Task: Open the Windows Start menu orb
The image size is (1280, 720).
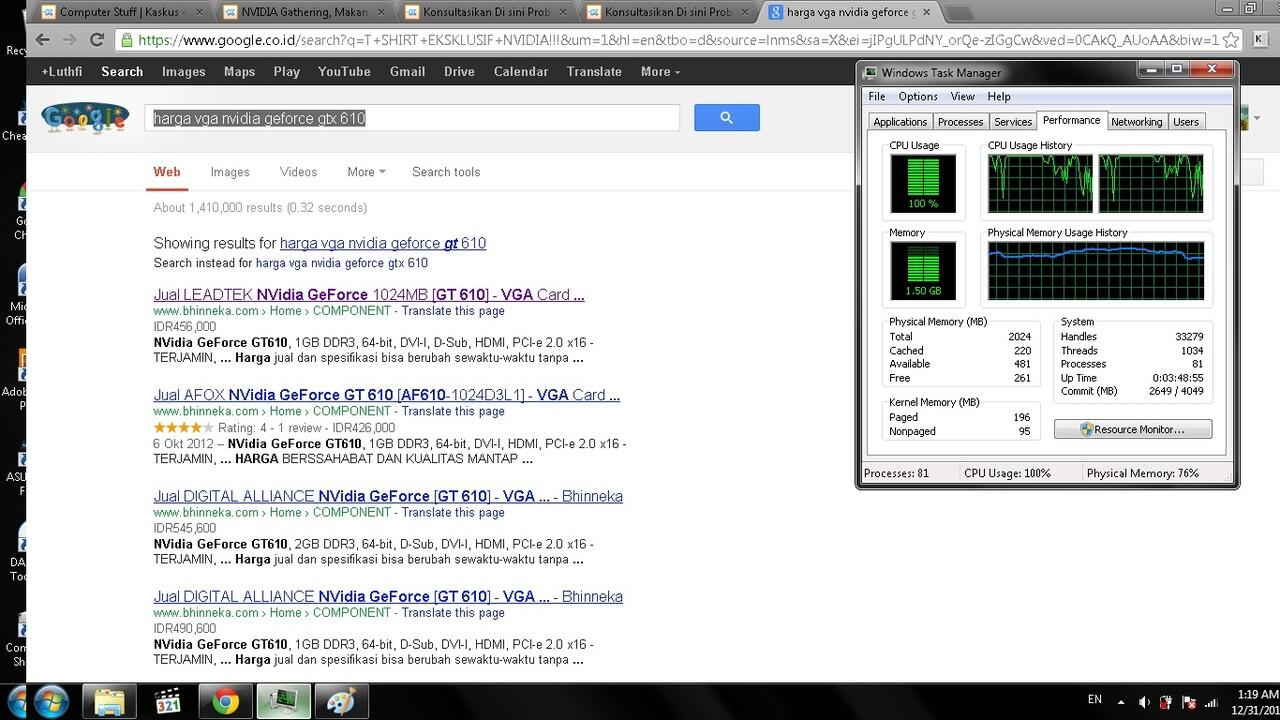Action: coord(50,701)
